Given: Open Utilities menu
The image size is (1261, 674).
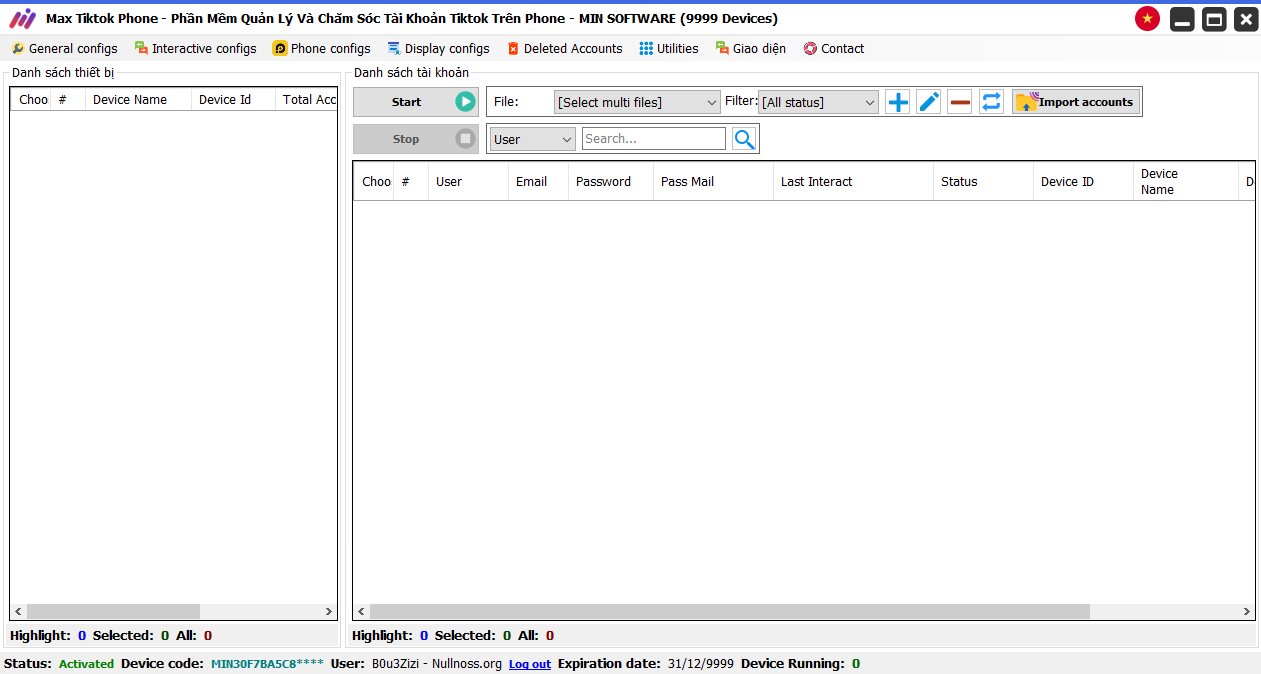Looking at the screenshot, I should (669, 48).
